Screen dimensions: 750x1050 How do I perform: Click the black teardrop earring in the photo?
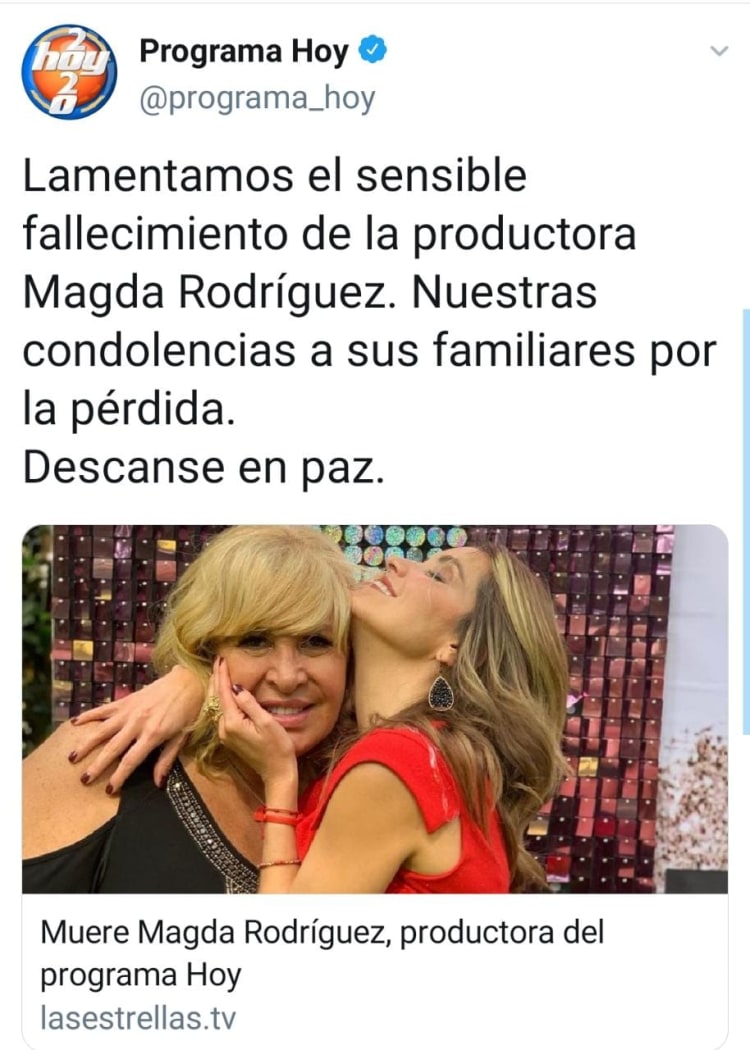[x=441, y=691]
